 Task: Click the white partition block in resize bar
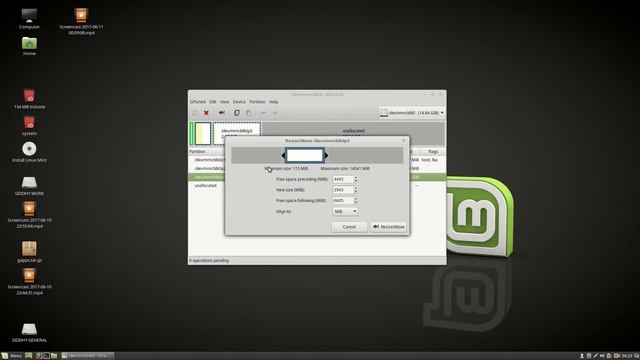pos(305,155)
